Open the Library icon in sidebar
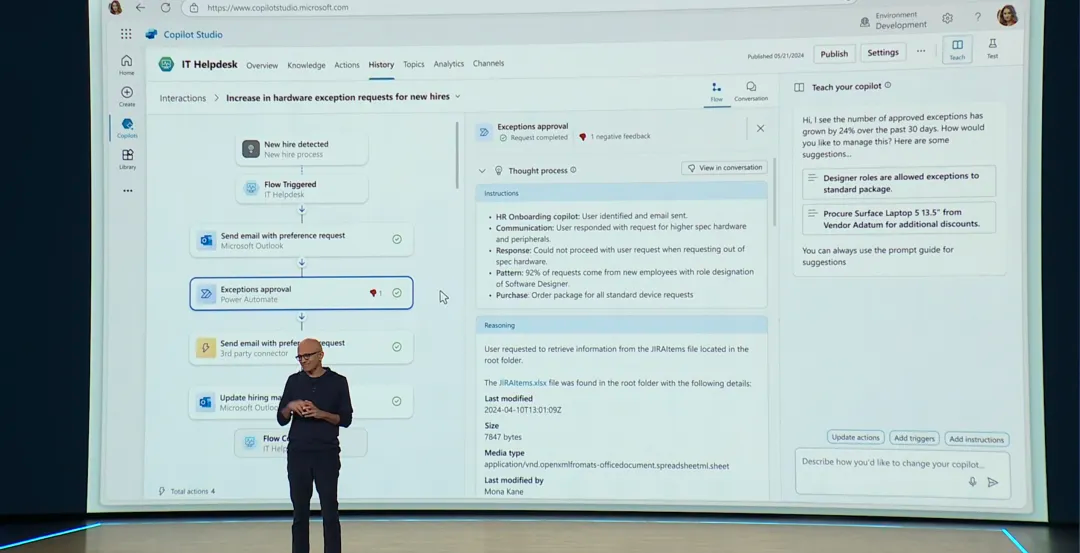The width and height of the screenshot is (1080, 553). 127,156
